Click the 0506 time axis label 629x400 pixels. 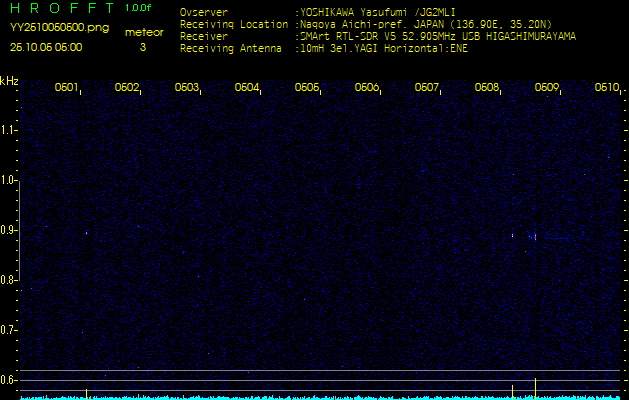coord(367,87)
